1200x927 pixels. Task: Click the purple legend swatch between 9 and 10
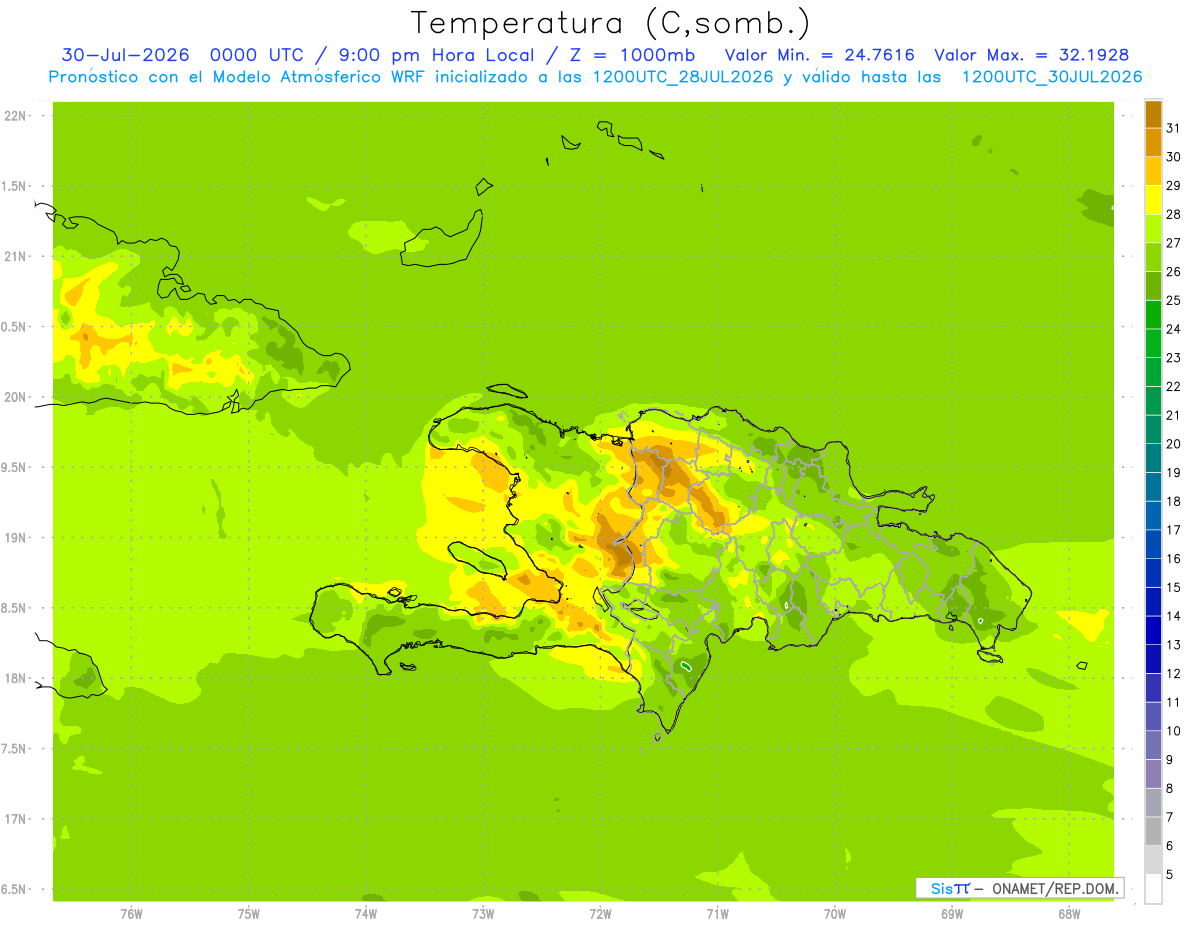pyautogui.click(x=1153, y=745)
